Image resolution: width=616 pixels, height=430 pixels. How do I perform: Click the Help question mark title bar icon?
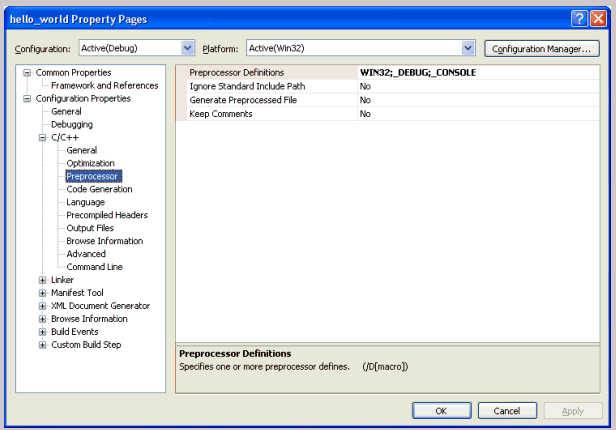pyautogui.click(x=580, y=18)
